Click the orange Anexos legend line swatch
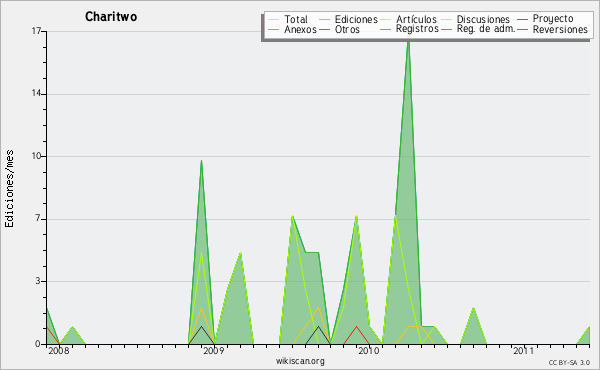The height and width of the screenshot is (370, 600). tap(274, 29)
